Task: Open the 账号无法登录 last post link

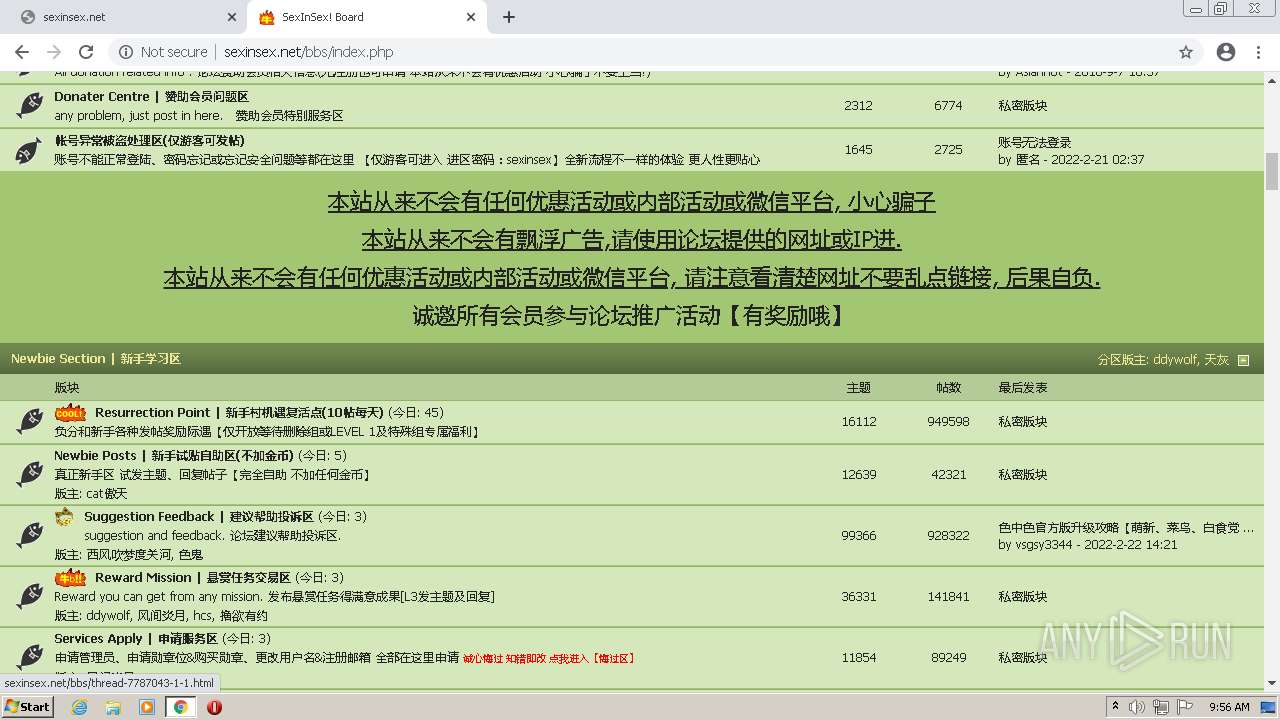Action: point(1034,142)
